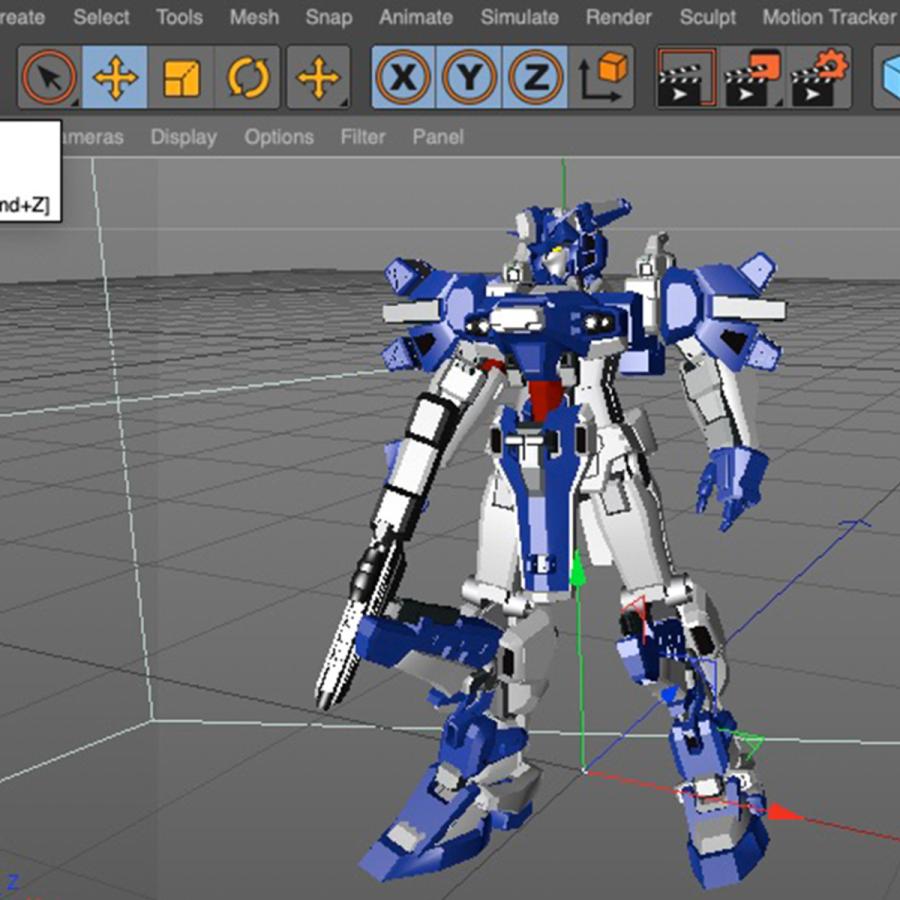
Task: Open the Snap menu
Action: click(329, 18)
